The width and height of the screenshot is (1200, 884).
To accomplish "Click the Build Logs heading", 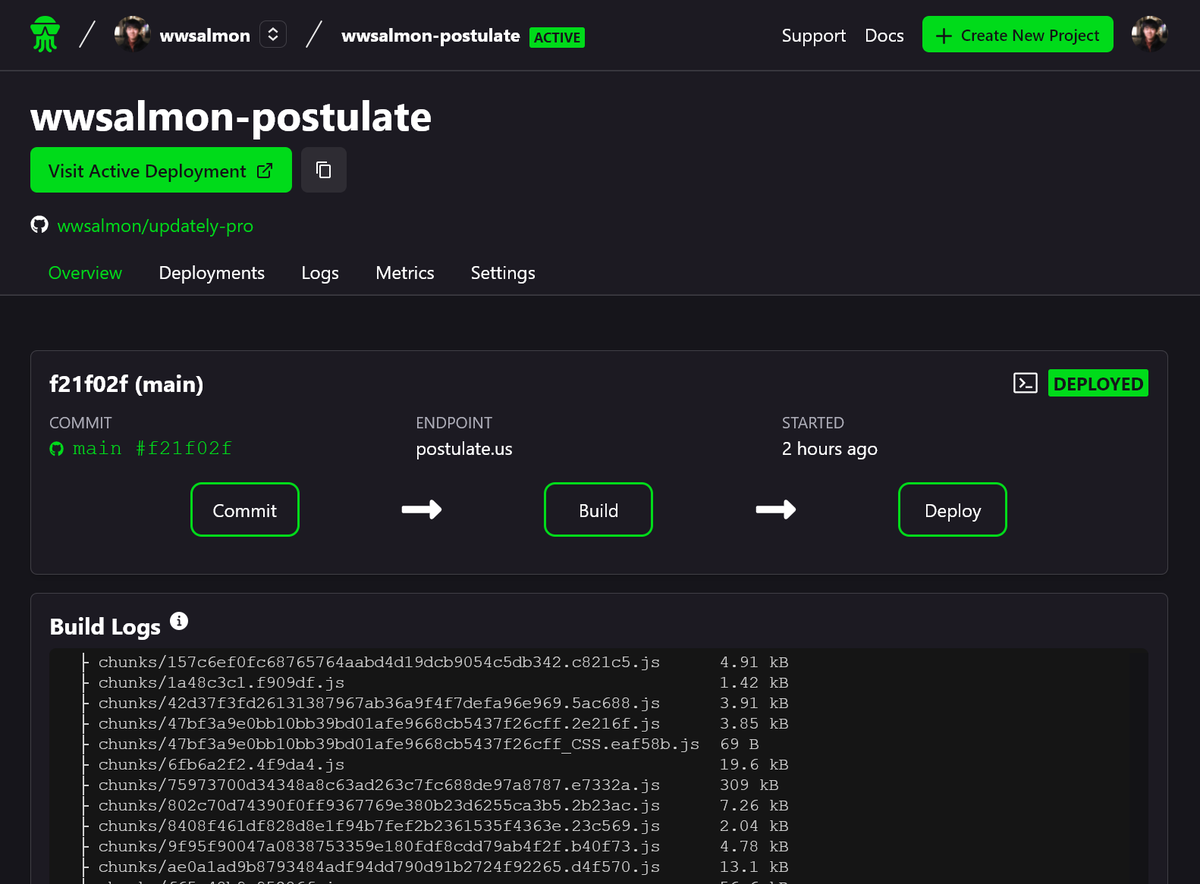I will pos(105,627).
